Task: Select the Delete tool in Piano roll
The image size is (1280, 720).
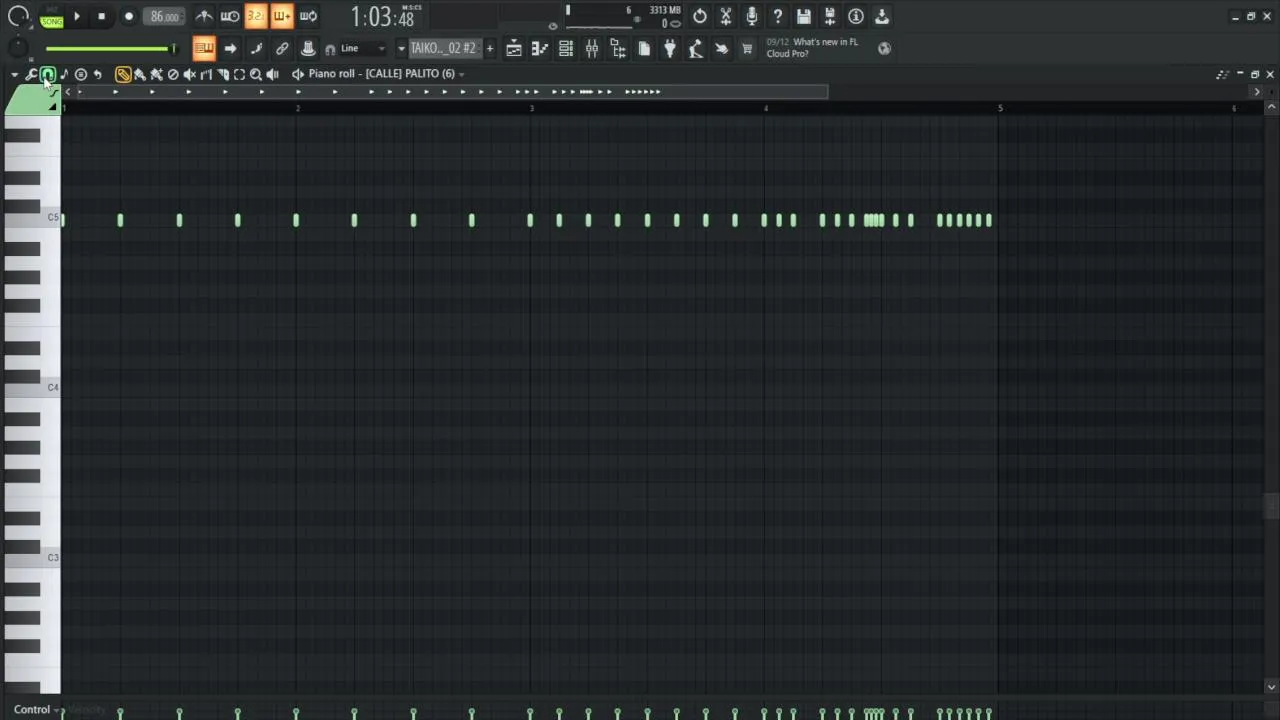Action: click(x=172, y=74)
